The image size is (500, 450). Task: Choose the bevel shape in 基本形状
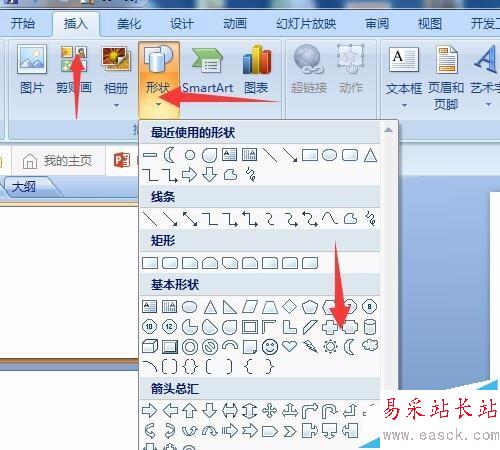pos(170,347)
